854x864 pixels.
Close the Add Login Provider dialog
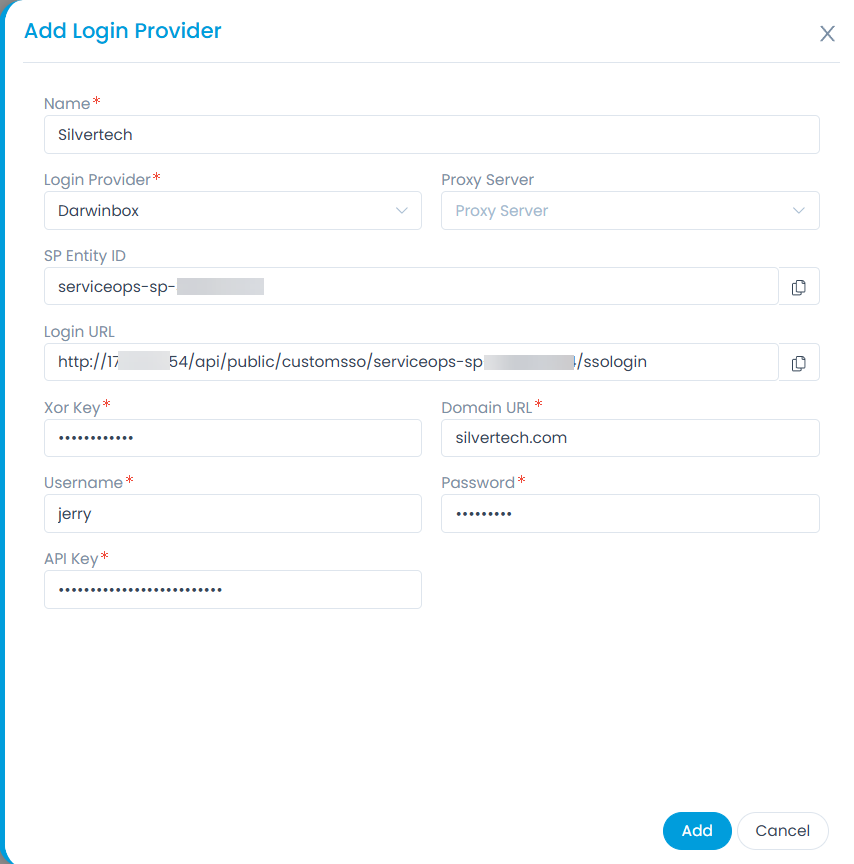[827, 34]
